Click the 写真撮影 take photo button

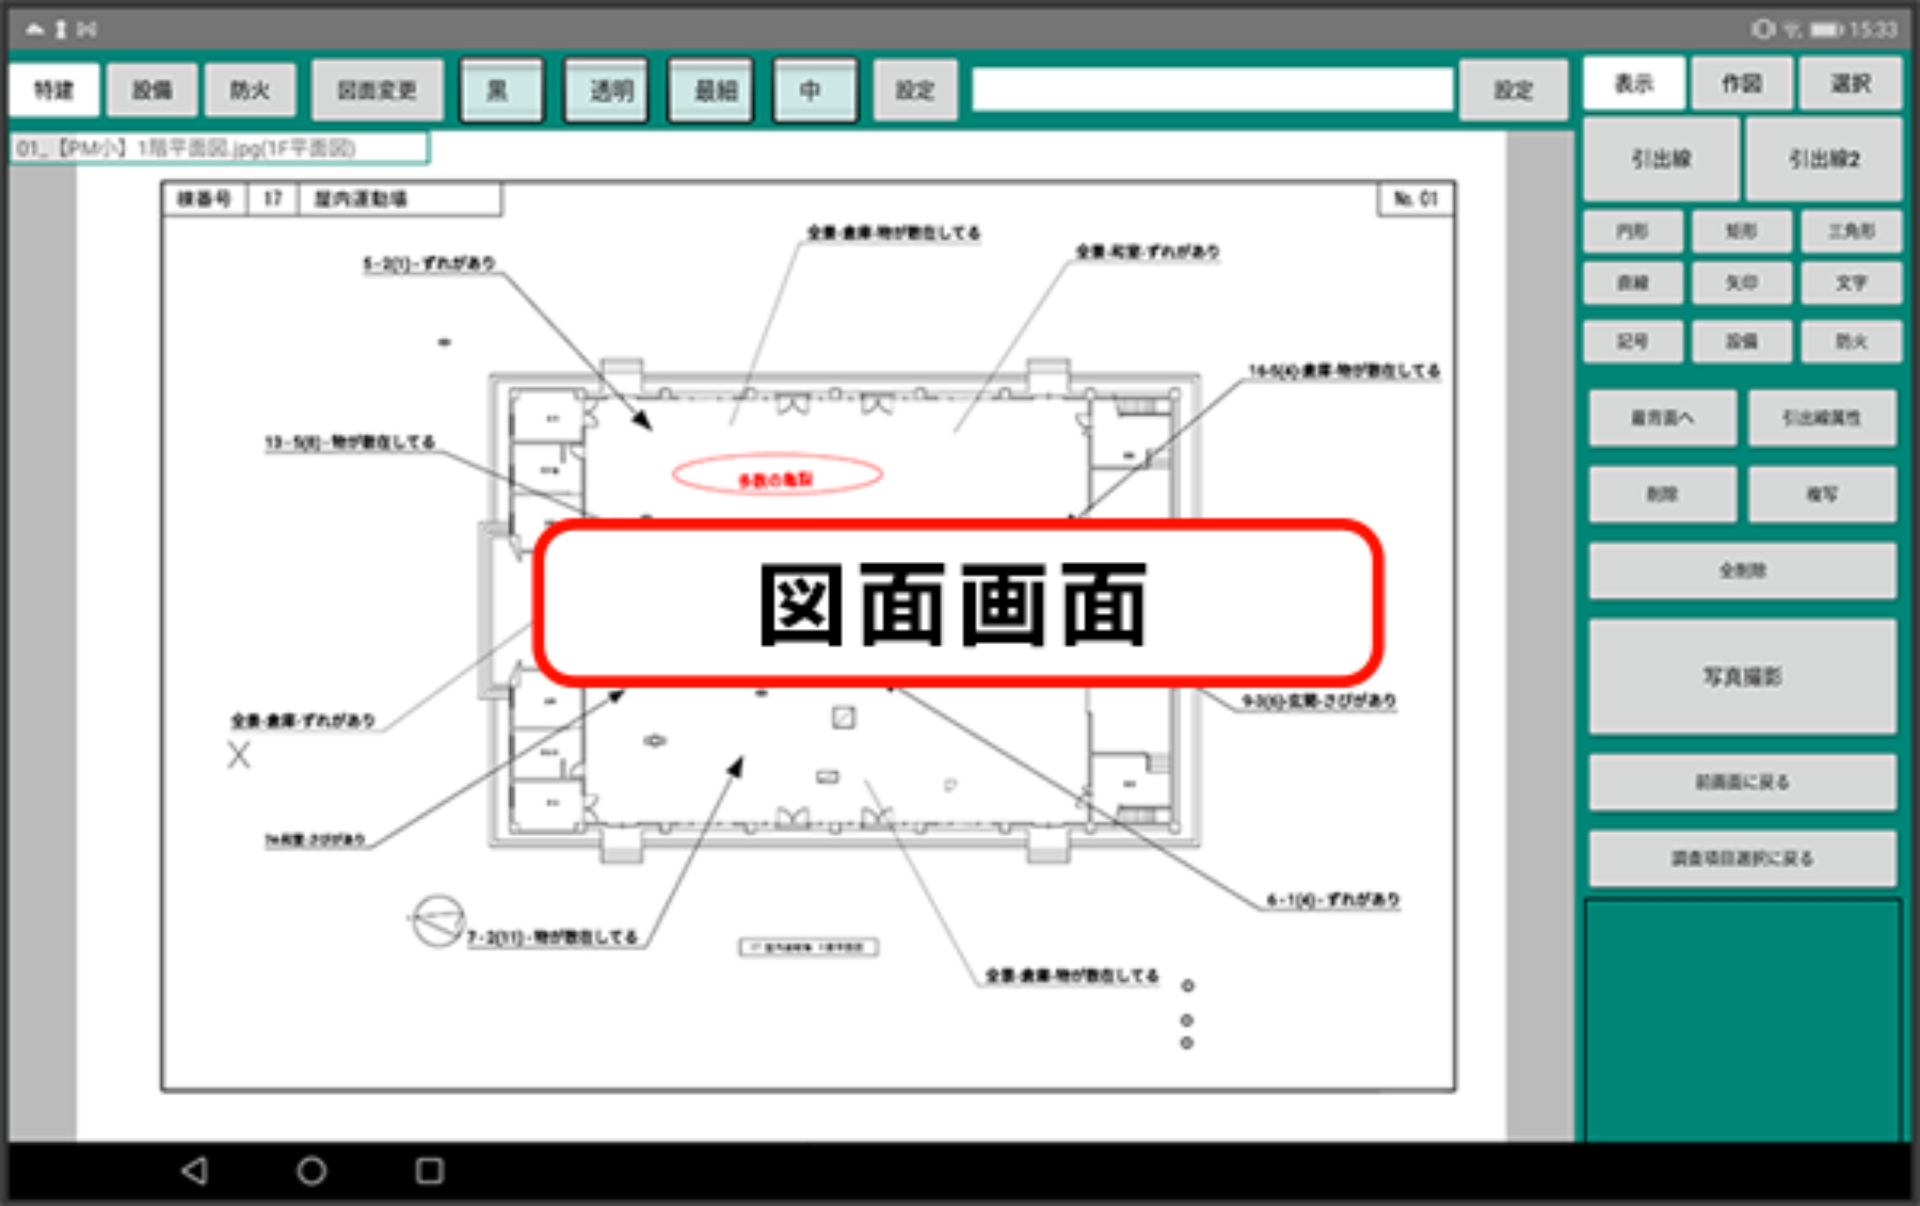point(1742,677)
